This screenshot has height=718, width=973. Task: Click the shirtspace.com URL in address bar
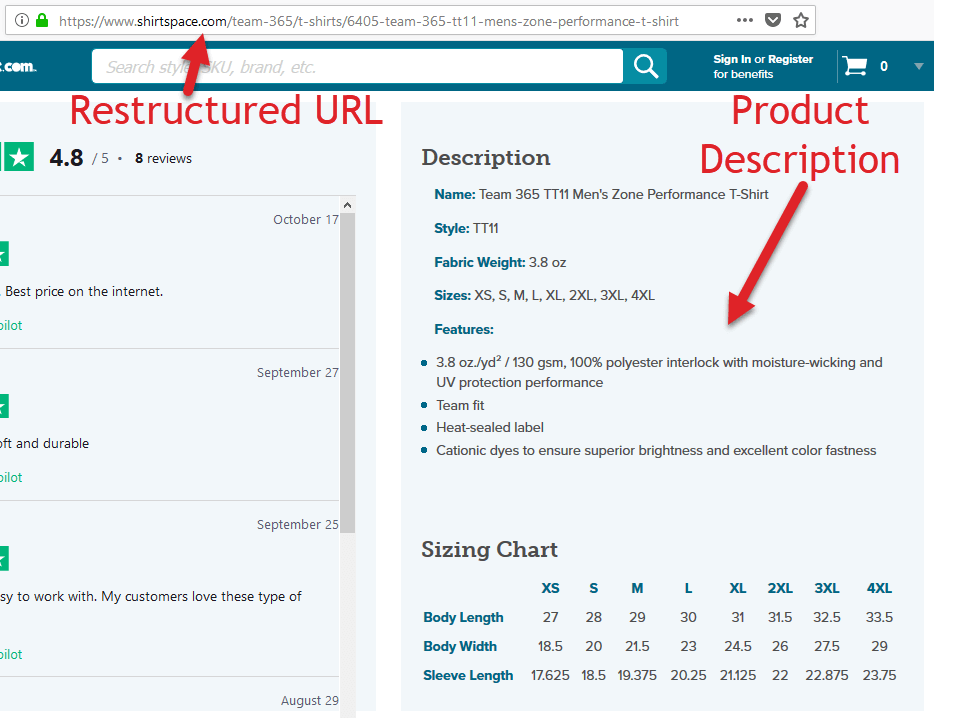pyautogui.click(x=369, y=21)
